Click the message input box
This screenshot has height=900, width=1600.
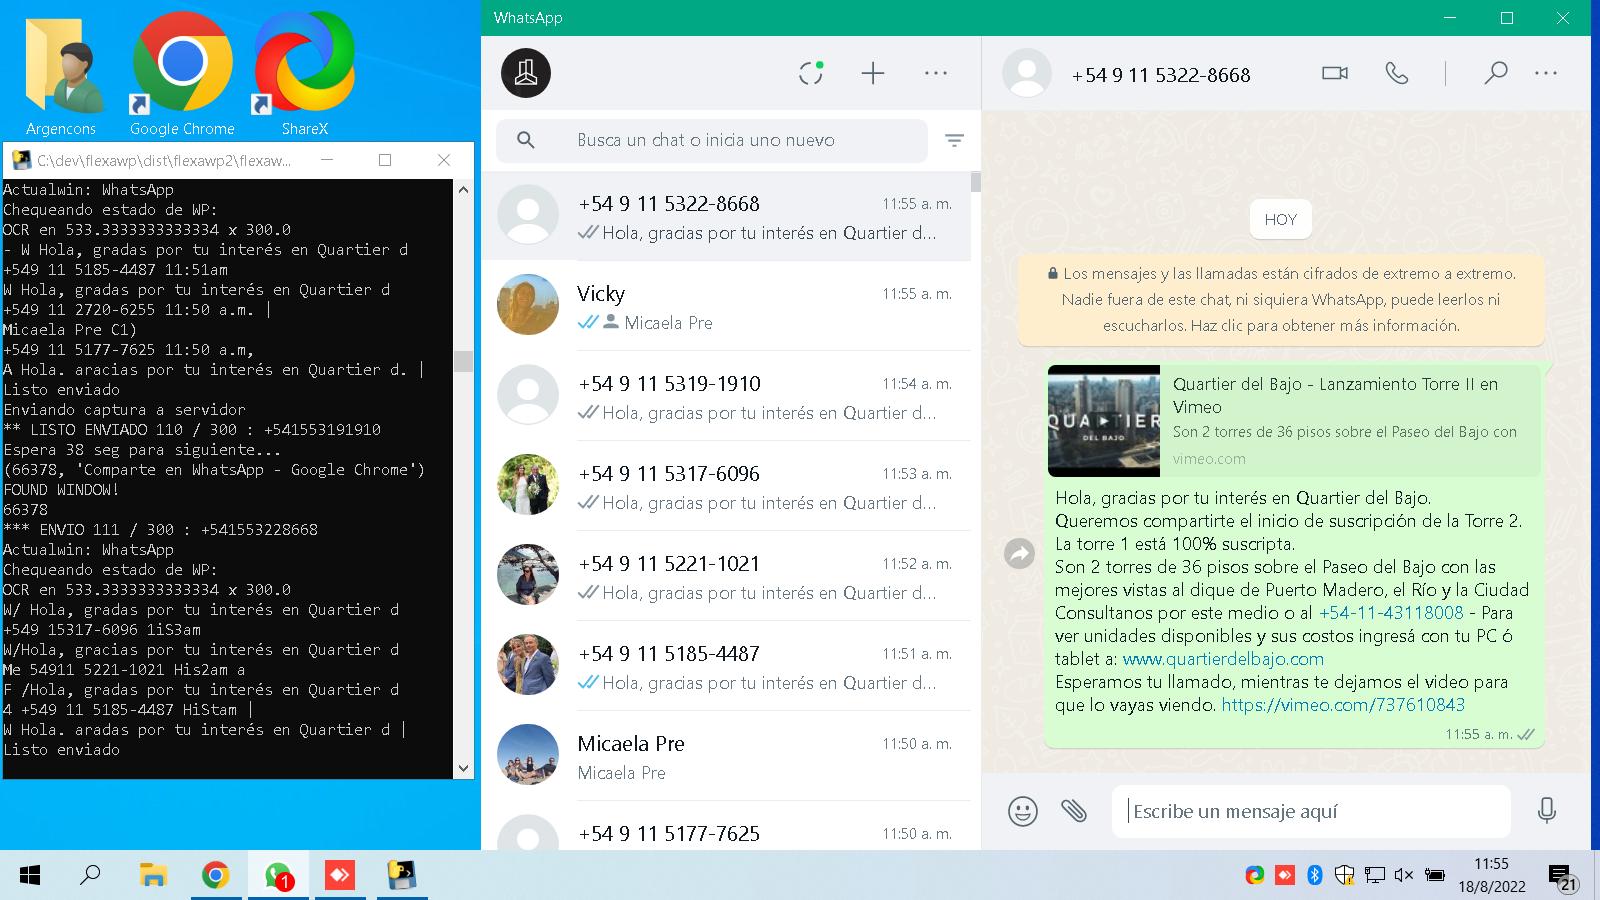click(x=1311, y=811)
